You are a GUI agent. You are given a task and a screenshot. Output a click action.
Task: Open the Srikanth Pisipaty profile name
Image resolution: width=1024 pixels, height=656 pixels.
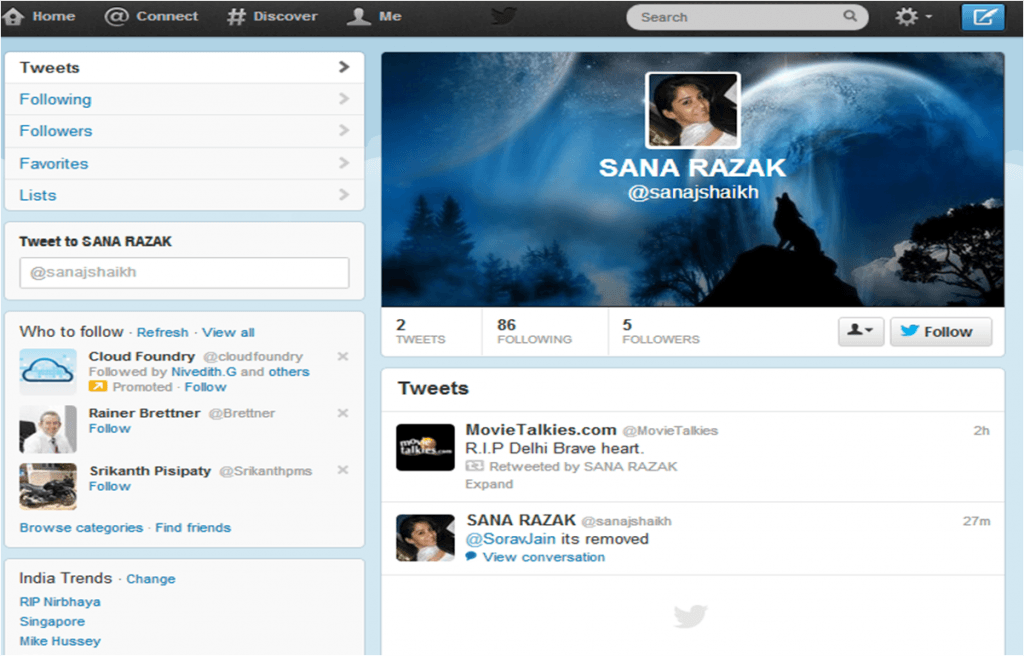click(x=150, y=471)
